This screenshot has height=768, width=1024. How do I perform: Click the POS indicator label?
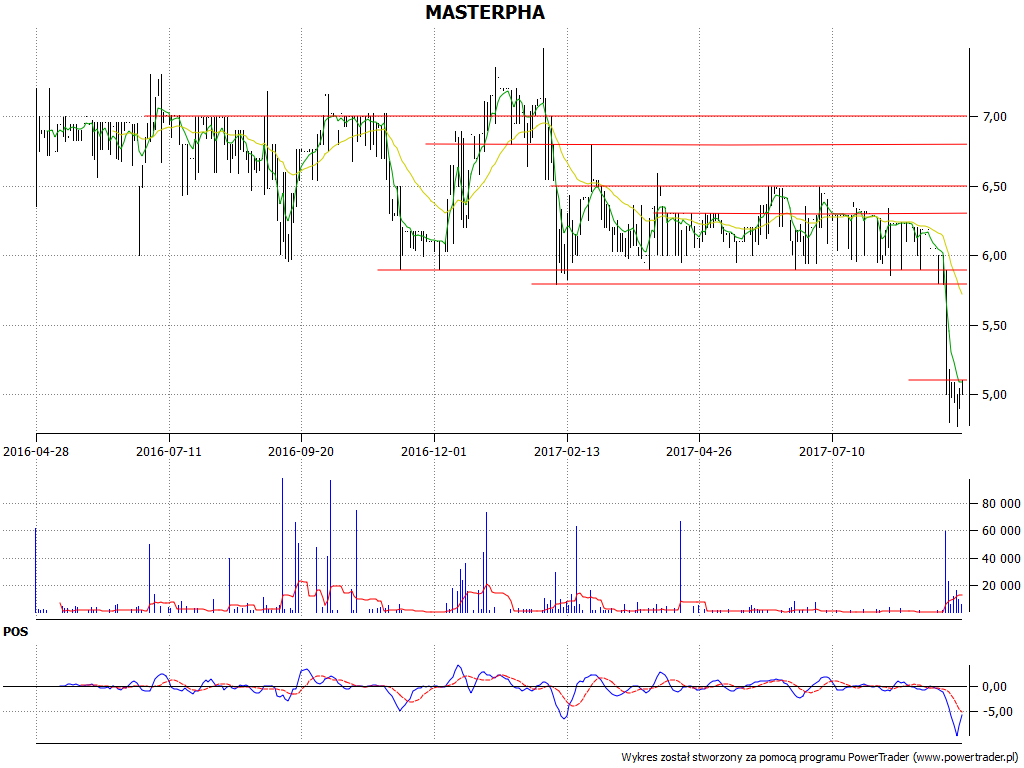[16, 632]
